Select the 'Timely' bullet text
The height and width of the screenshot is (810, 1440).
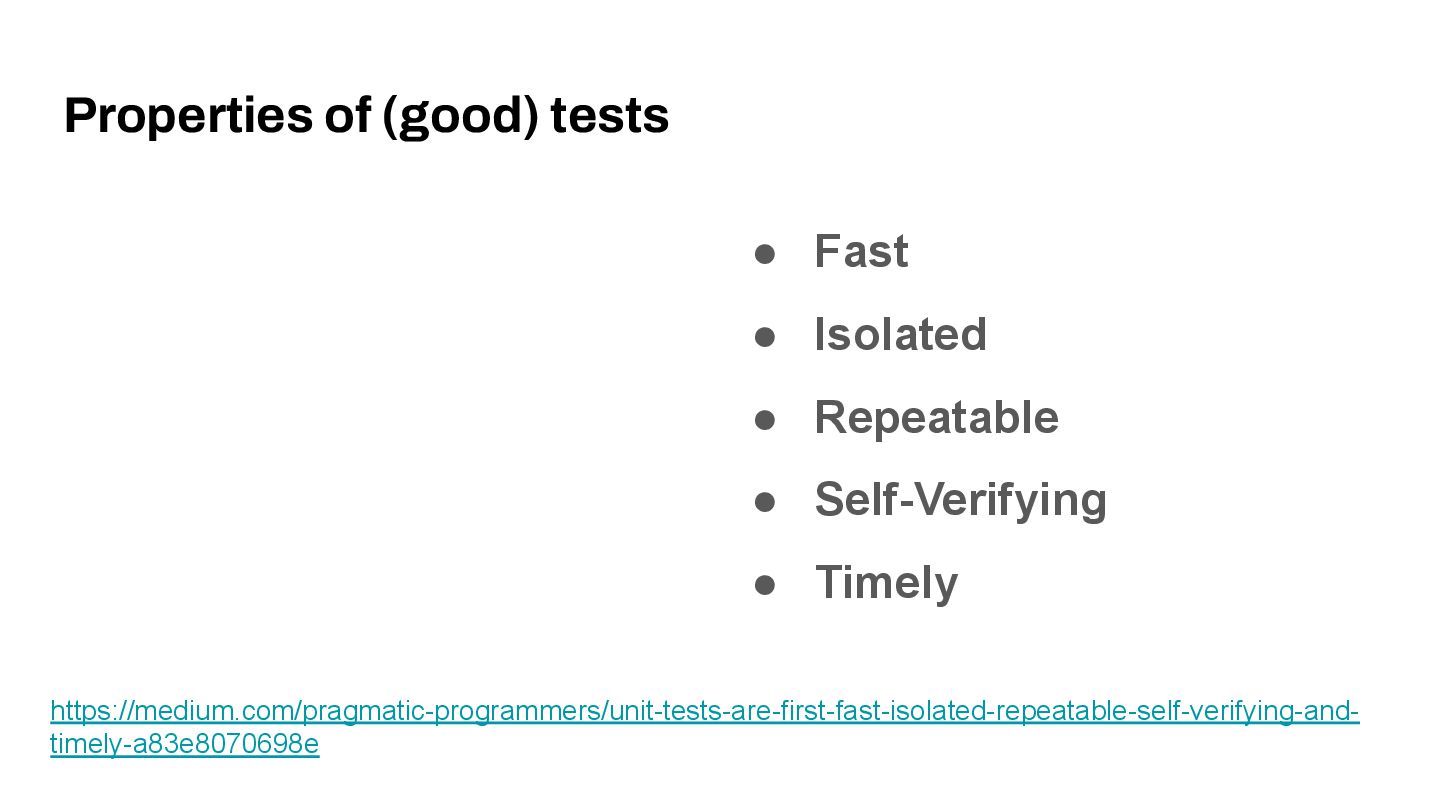[886, 583]
